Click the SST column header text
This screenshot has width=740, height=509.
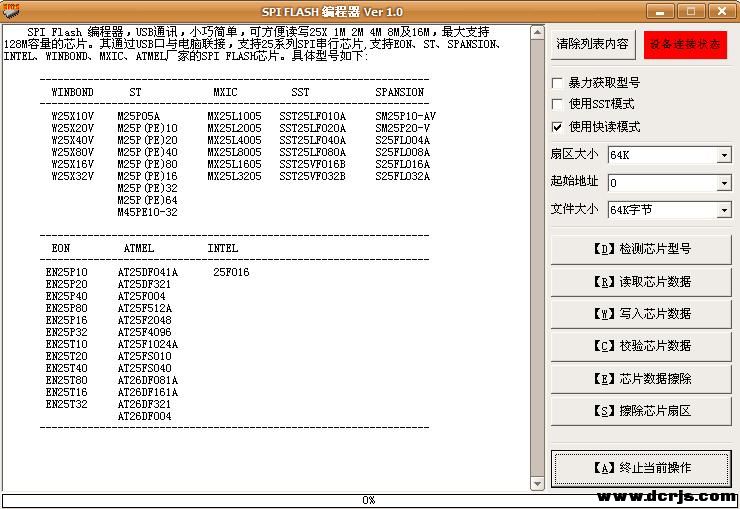click(300, 92)
